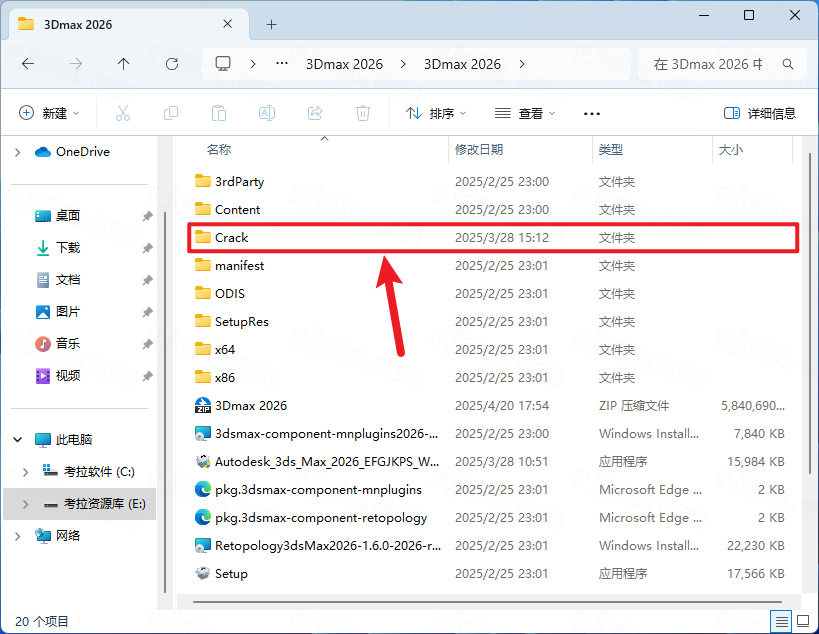Viewport: 819px width, 634px height.
Task: Click the Cut scissors icon
Action: pyautogui.click(x=123, y=113)
